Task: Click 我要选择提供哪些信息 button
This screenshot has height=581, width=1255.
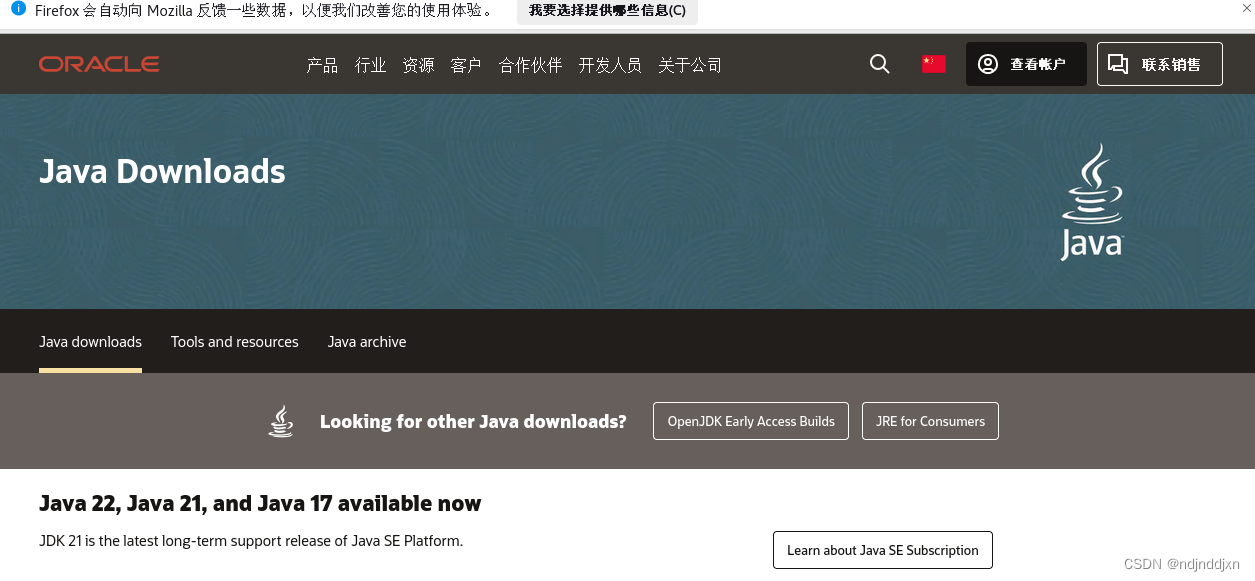Action: 607,11
